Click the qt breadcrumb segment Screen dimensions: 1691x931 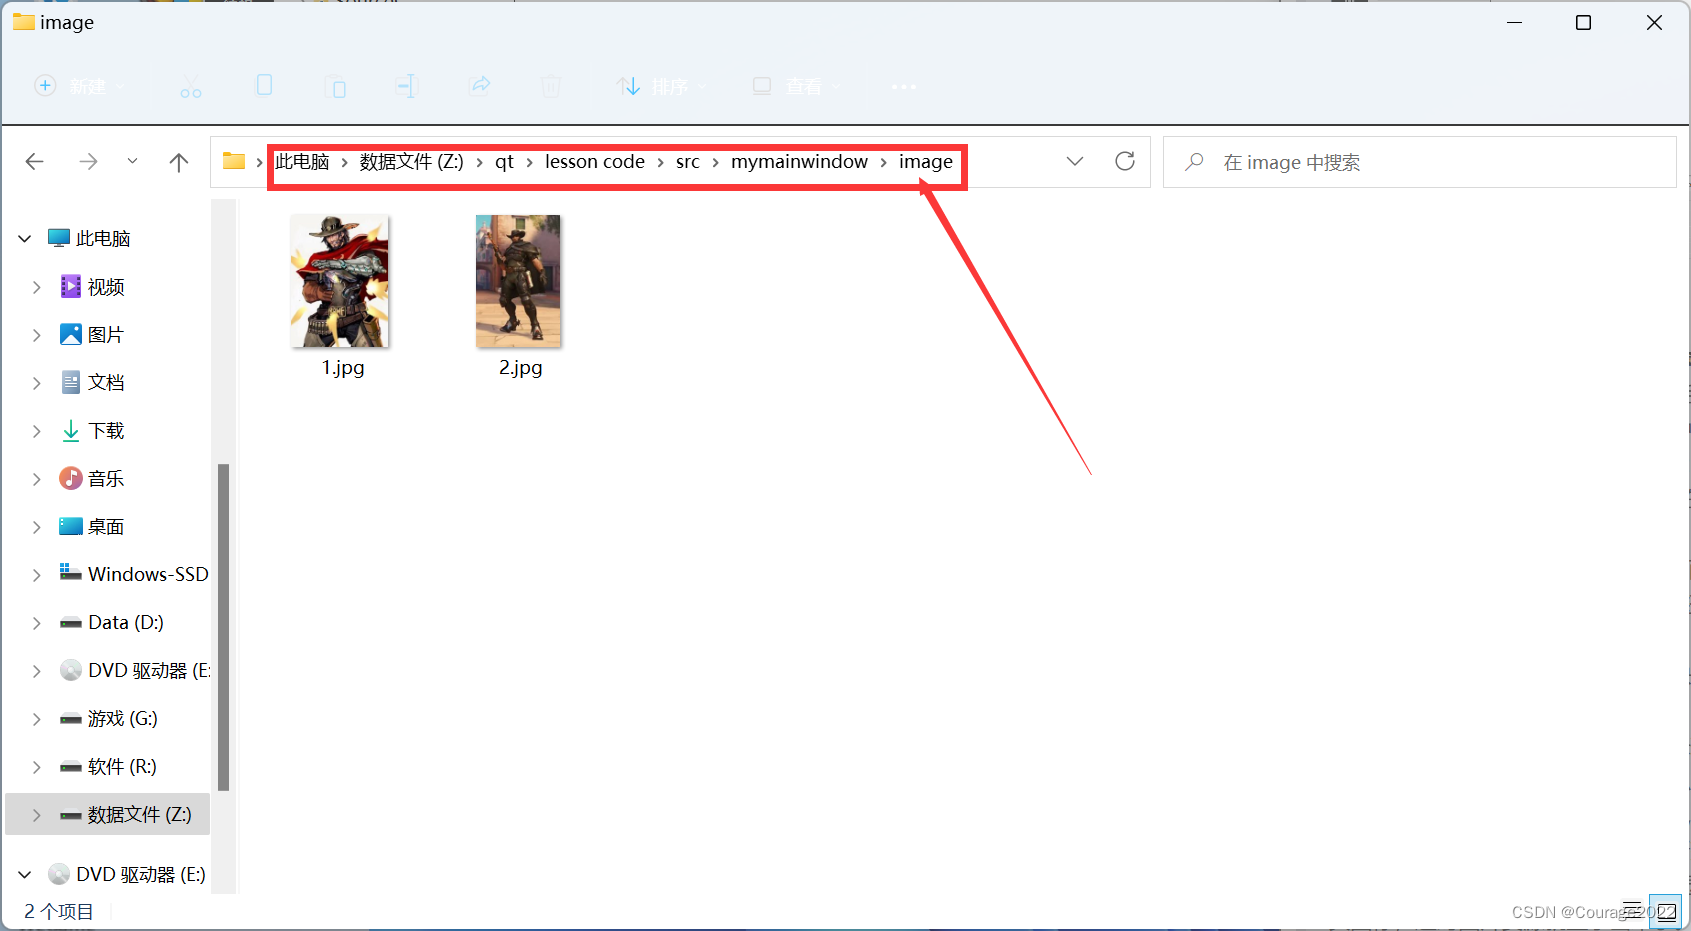(504, 162)
